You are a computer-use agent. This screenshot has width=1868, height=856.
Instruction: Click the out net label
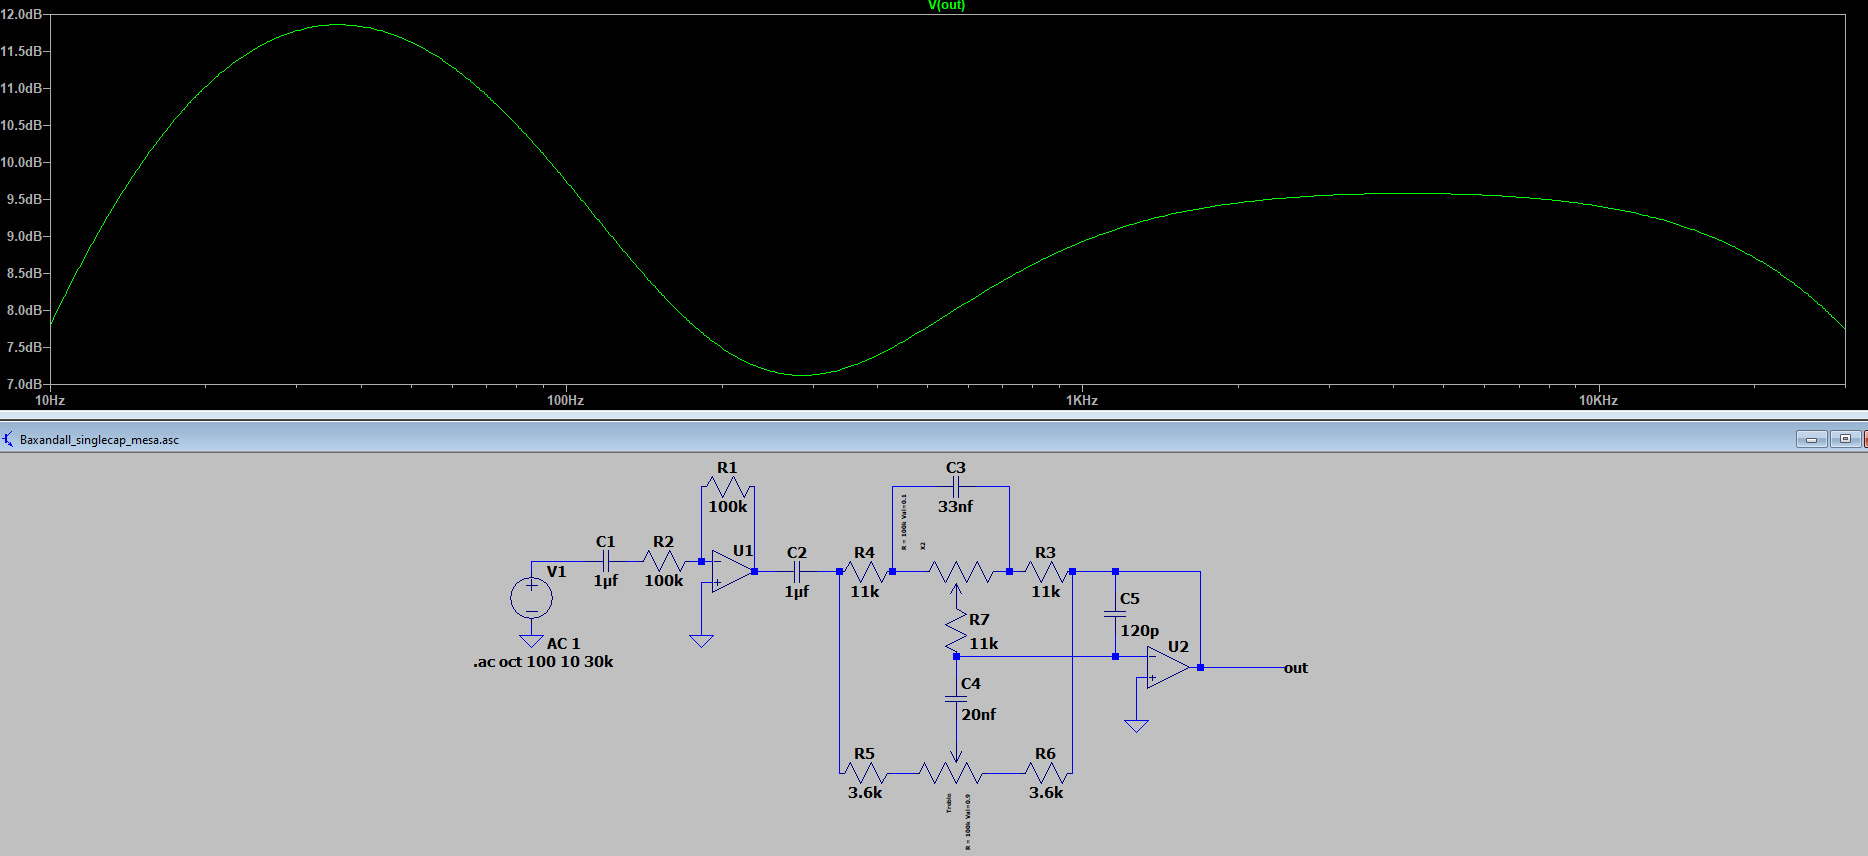1296,668
